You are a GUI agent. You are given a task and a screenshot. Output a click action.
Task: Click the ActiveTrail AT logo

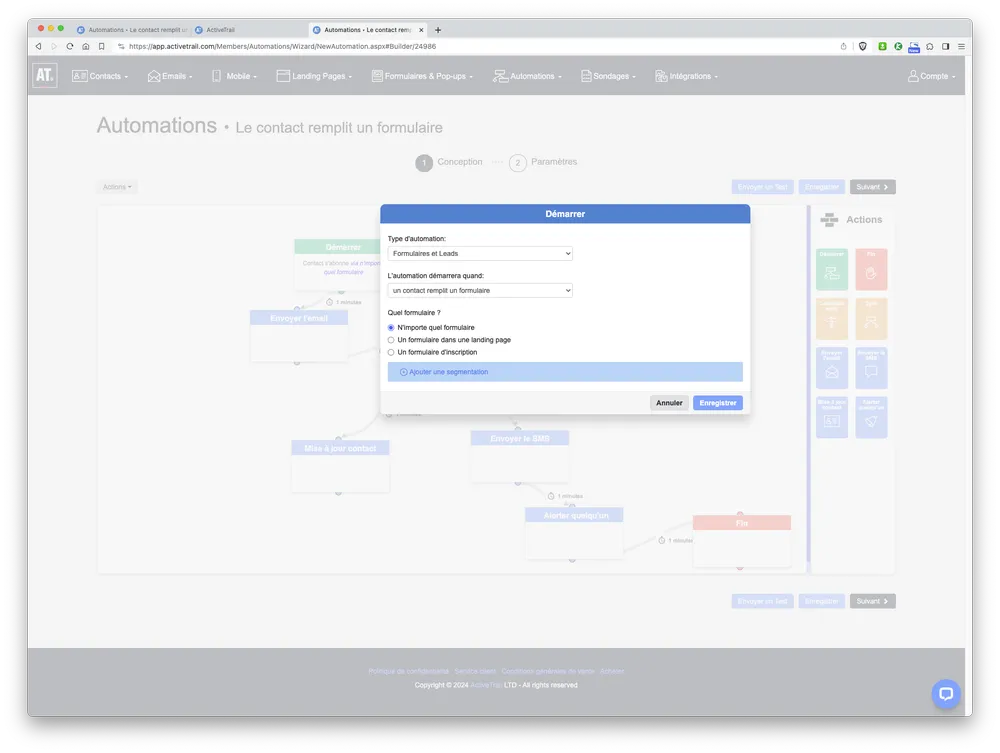[44, 75]
